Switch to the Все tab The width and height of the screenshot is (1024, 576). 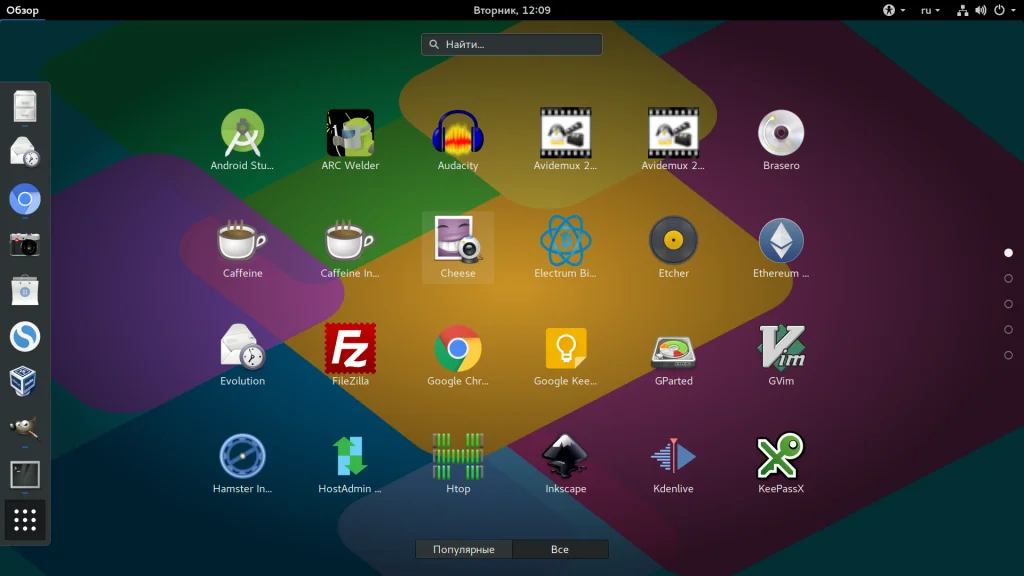point(560,549)
